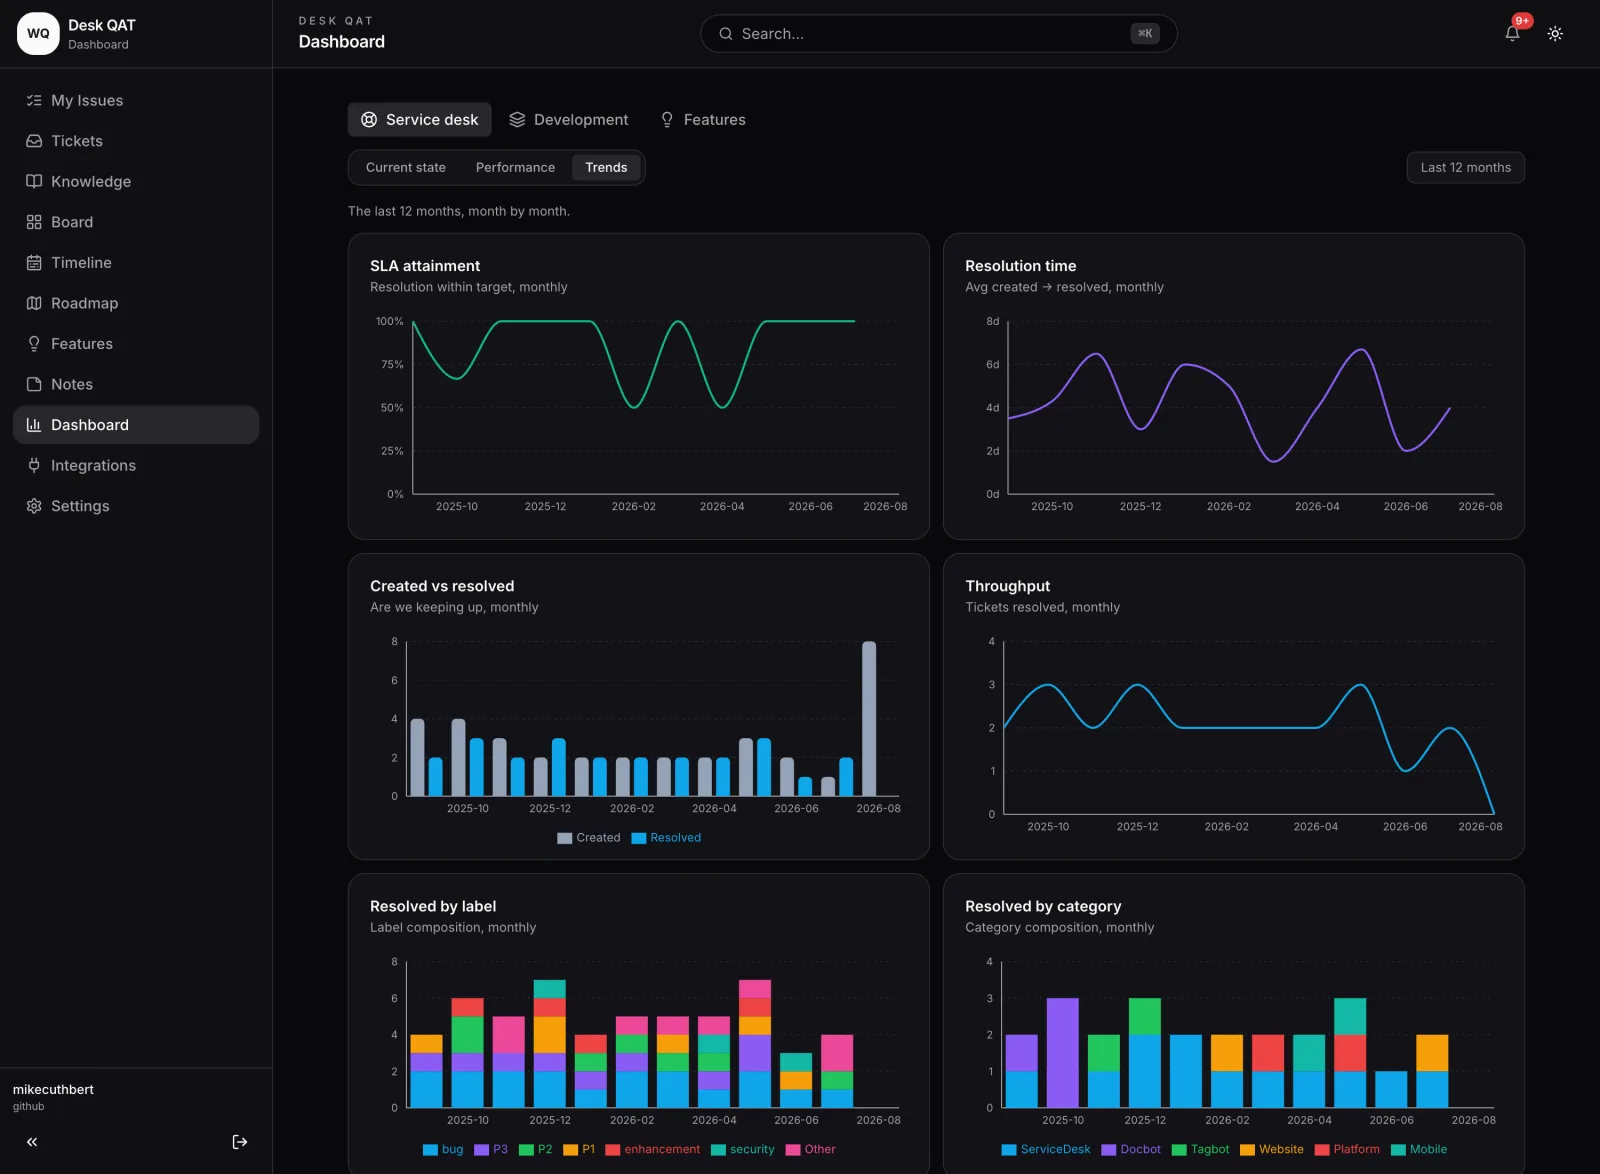Click the Throughput chart title
Screen dimensions: 1600x1174
[1008, 586]
